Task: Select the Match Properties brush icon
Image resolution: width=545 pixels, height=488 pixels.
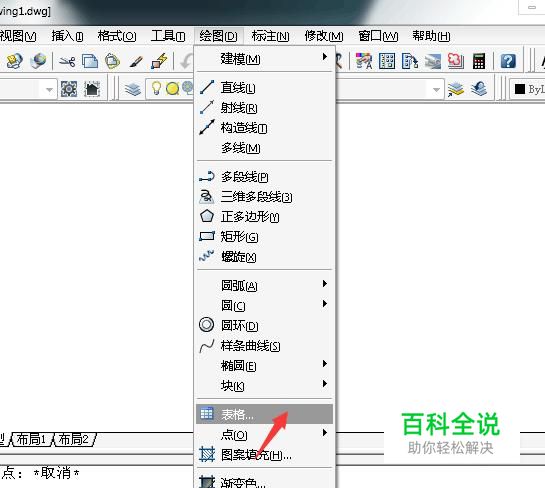Action: [136, 62]
